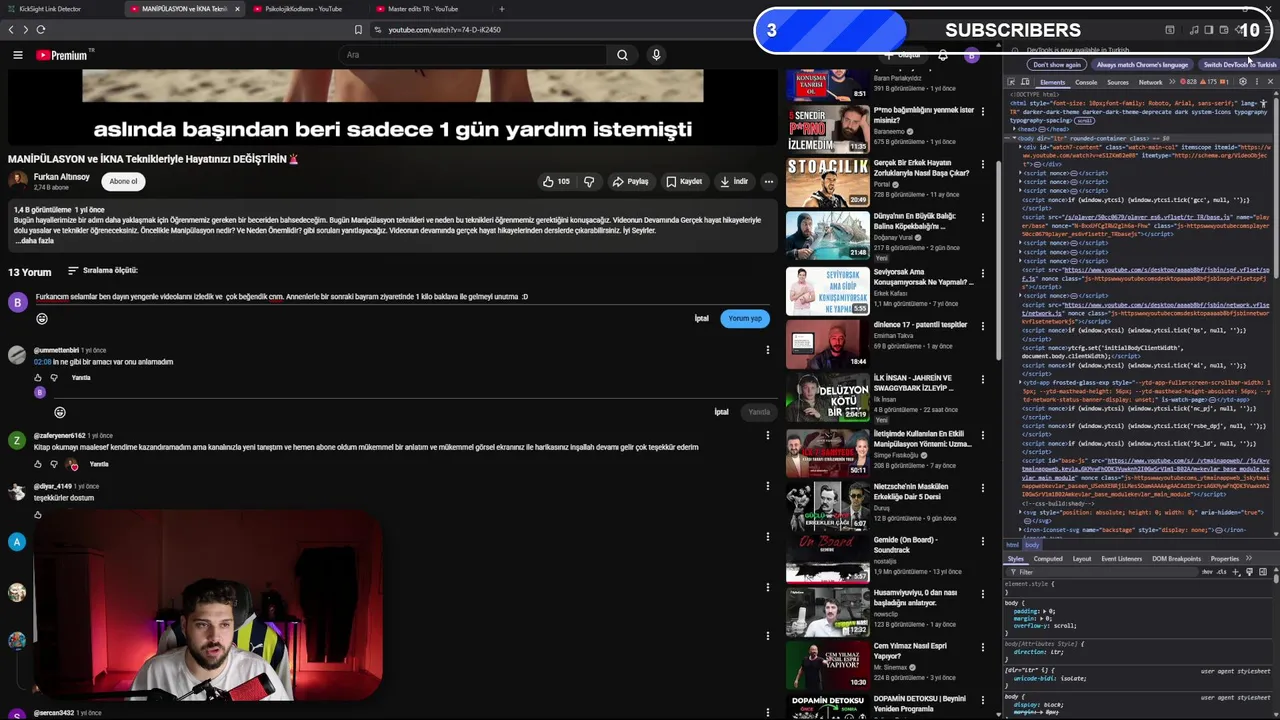
Task: Click Switch DevTools to Turkish
Action: (1239, 65)
